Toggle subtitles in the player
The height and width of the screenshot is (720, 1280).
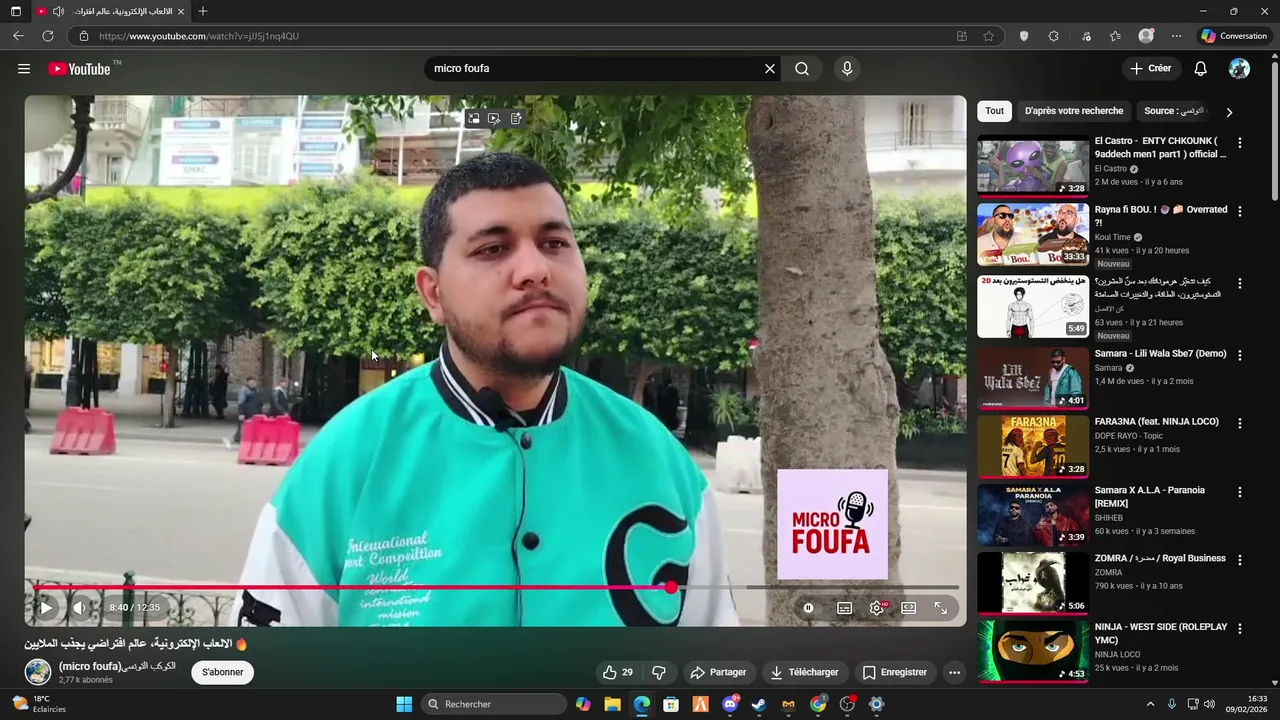pos(844,608)
